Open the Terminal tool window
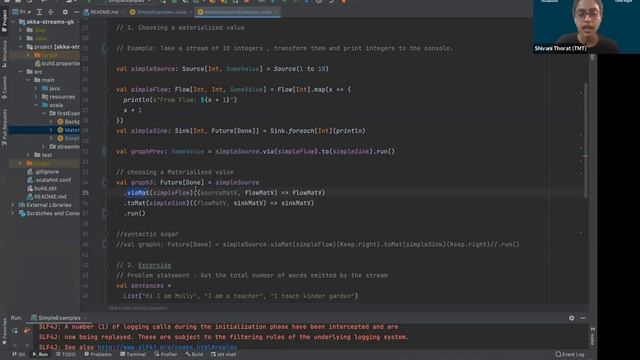640x360 pixels. (133, 354)
